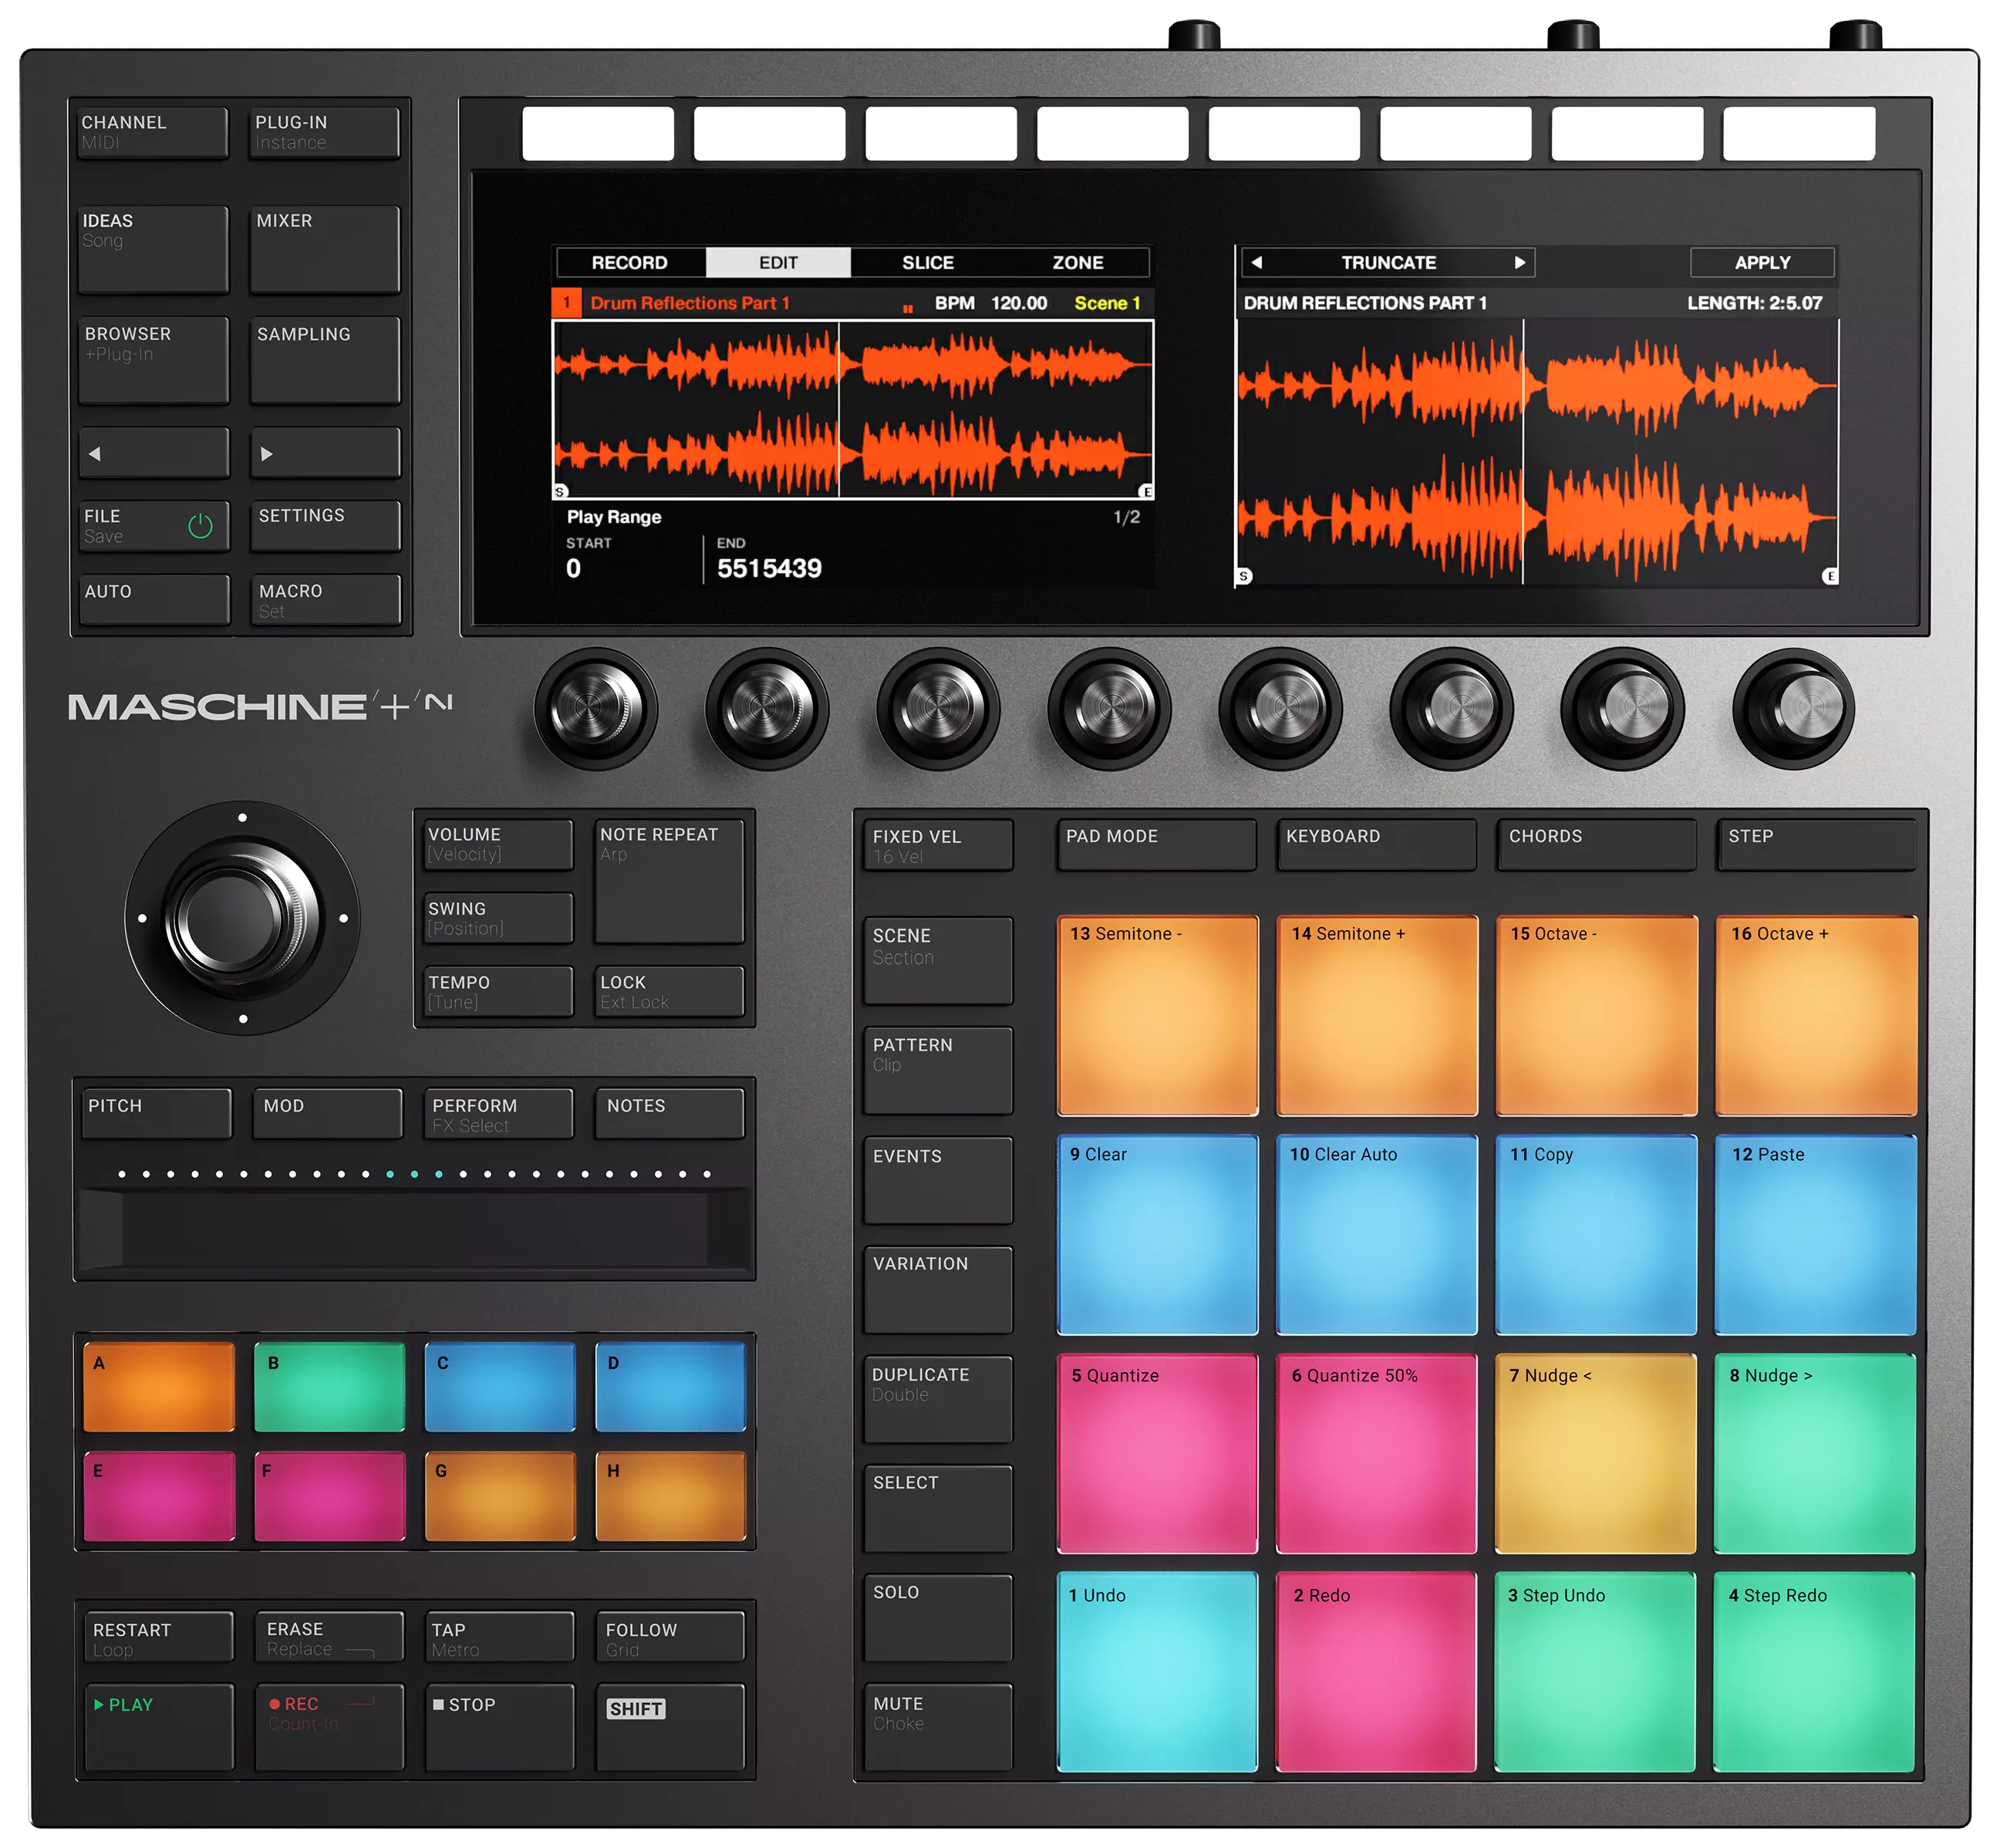Viewport: 2000px width, 1848px height.
Task: Tap pad 3 Step Undo
Action: tap(1595, 1672)
